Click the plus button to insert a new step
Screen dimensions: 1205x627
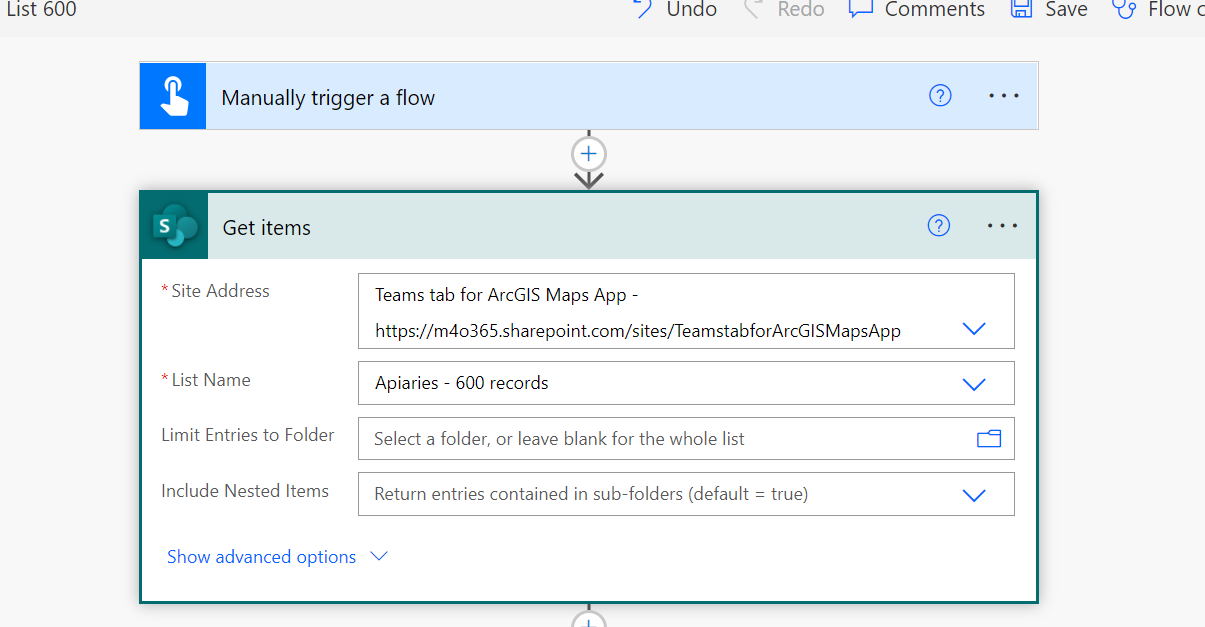click(x=588, y=154)
